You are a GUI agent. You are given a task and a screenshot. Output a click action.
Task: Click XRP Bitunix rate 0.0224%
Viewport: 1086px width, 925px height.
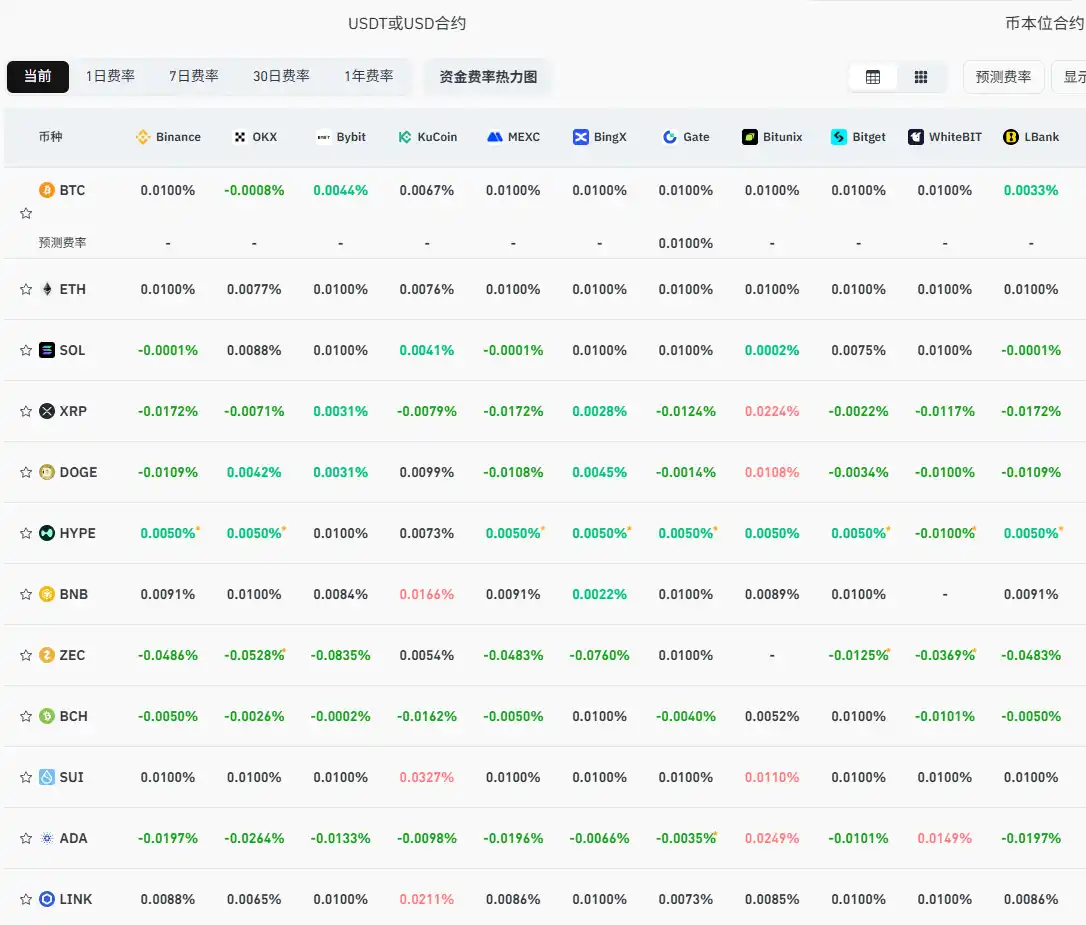click(x=772, y=411)
